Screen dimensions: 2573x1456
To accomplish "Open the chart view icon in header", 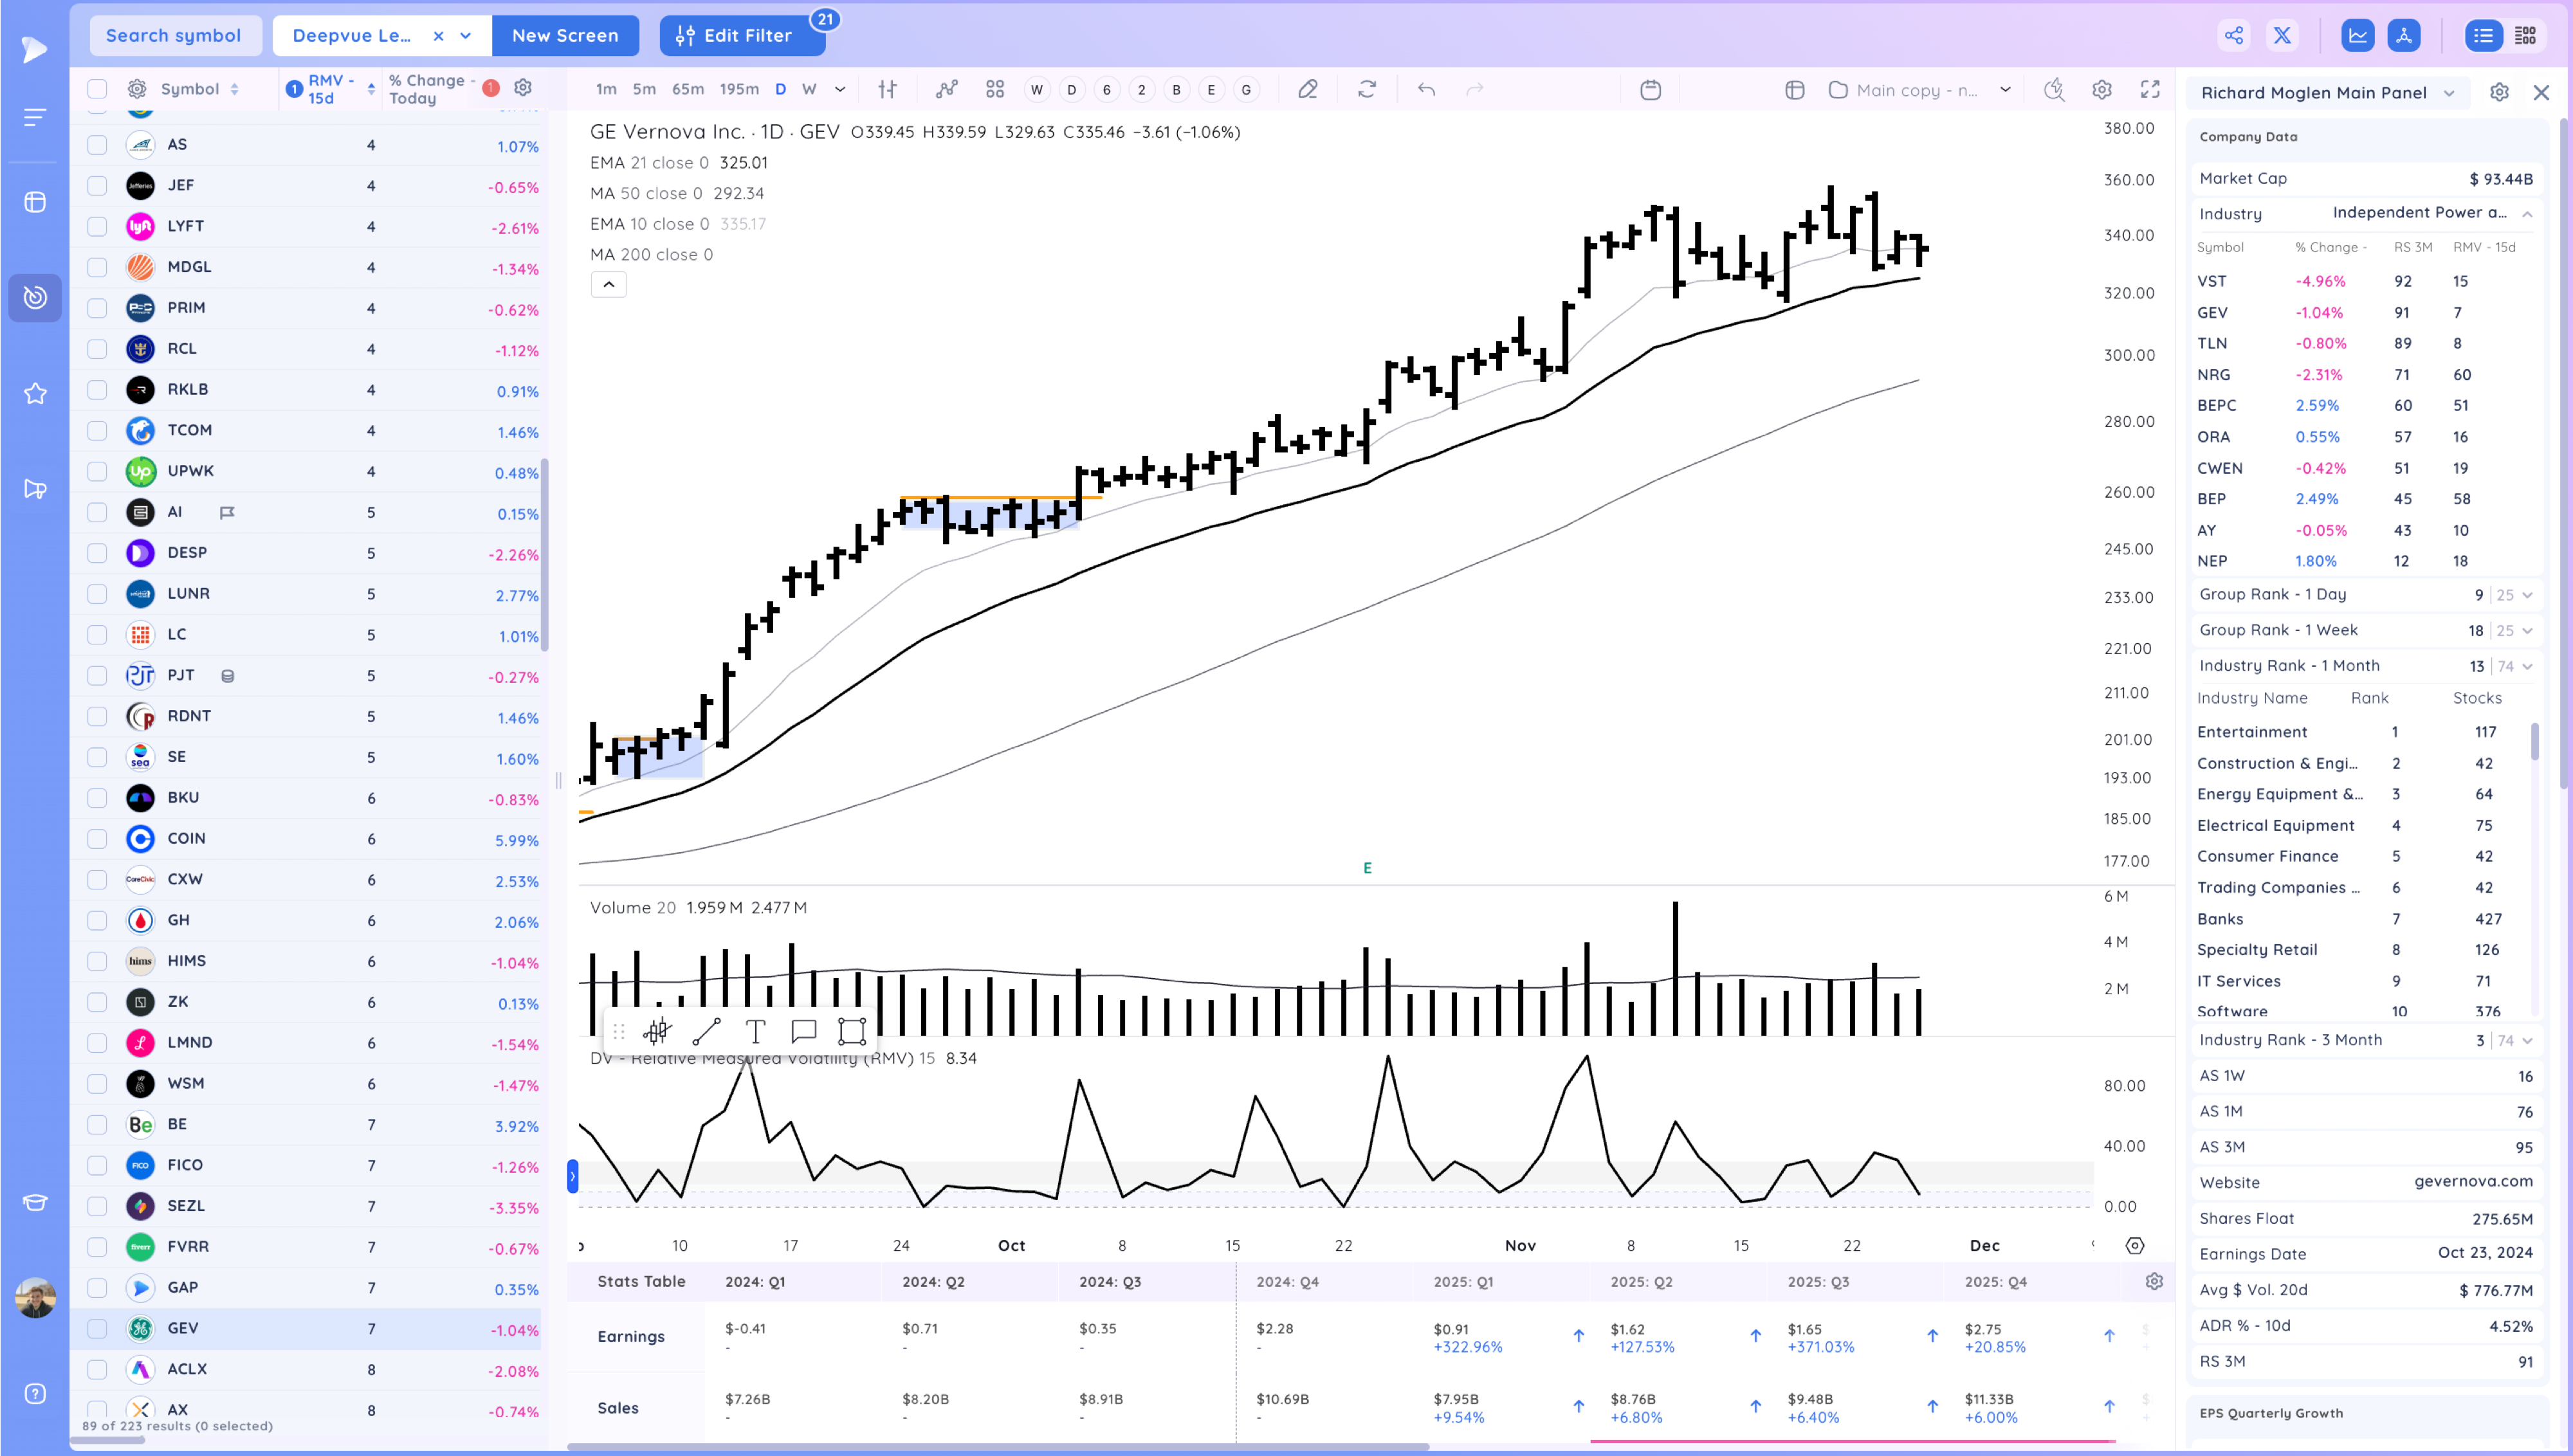I will point(2358,36).
